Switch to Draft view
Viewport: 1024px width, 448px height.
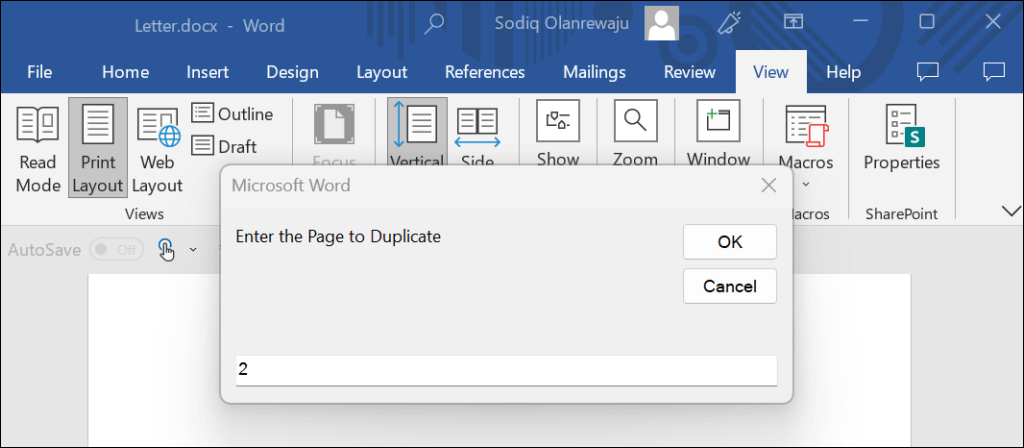coord(225,146)
